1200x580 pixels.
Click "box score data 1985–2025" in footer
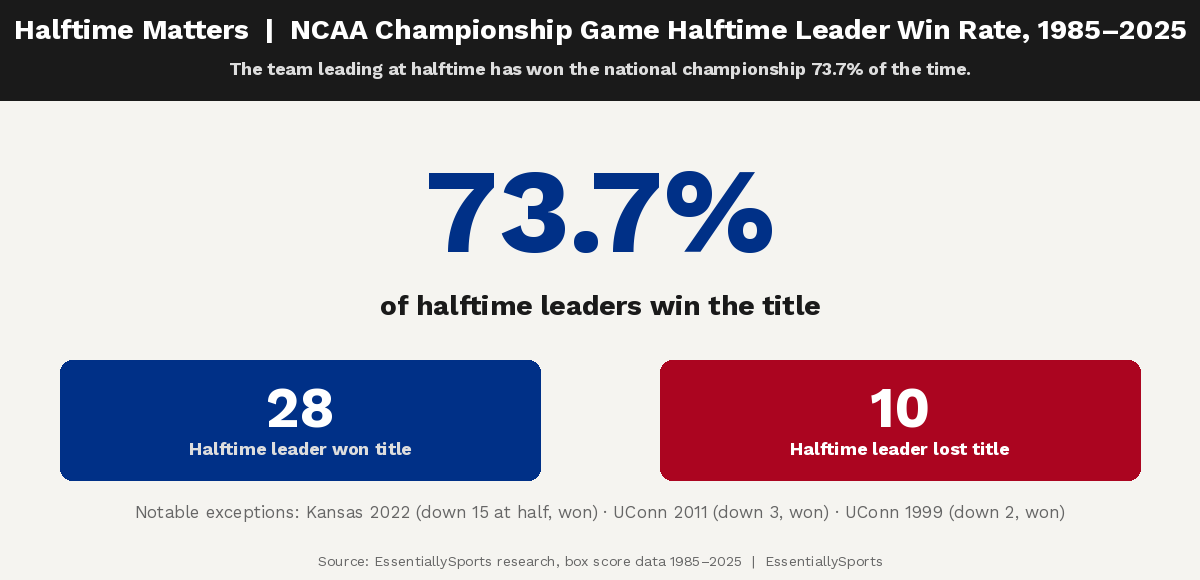653,562
